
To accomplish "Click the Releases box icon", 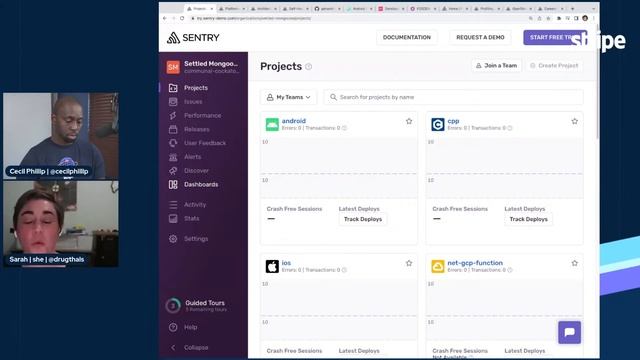I will (173, 129).
